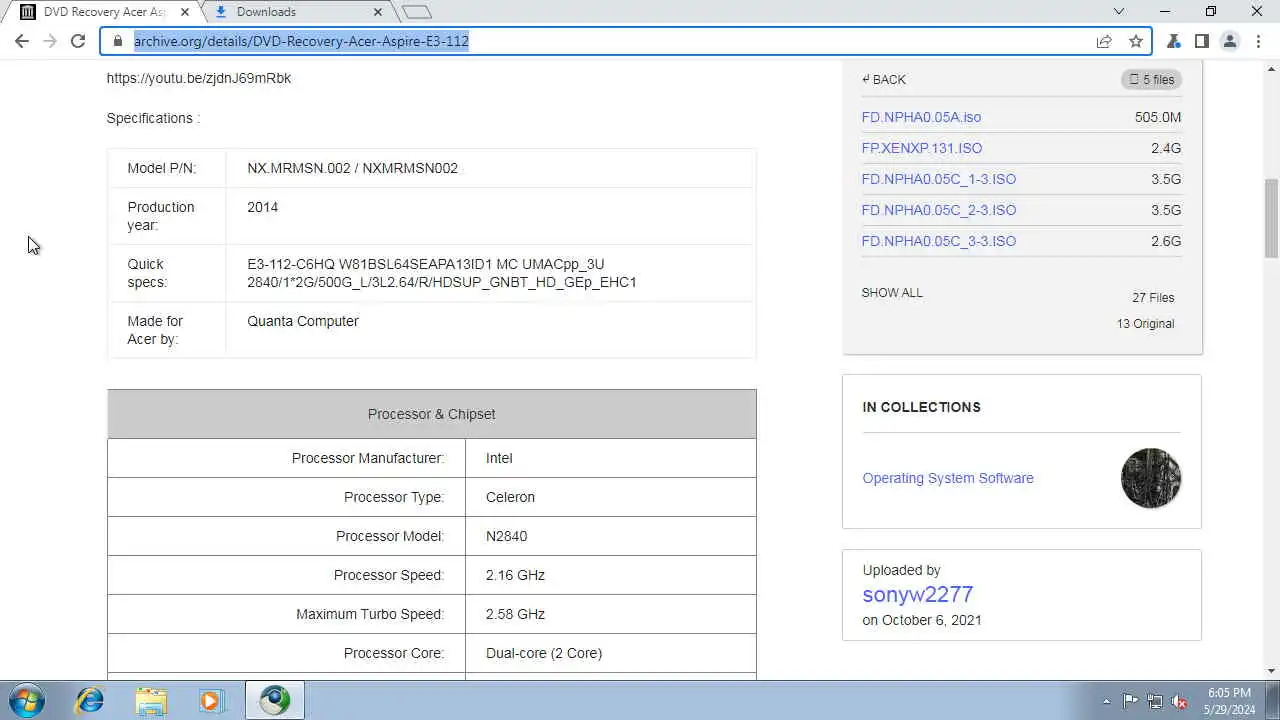Click the scrollbar down arrow

[1271, 672]
